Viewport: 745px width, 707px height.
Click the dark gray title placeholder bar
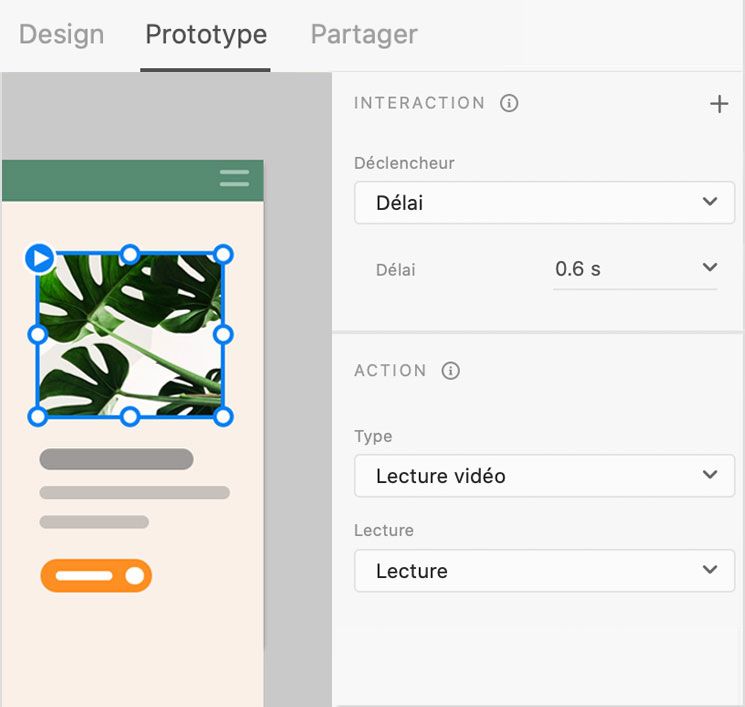[116, 459]
